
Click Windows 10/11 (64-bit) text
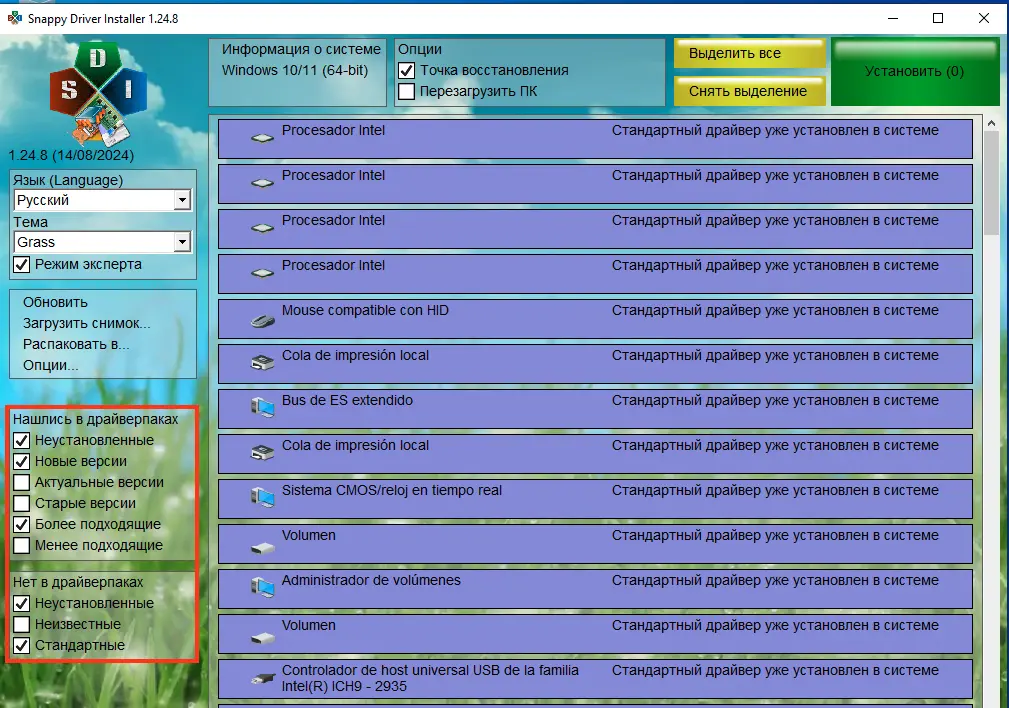(x=295, y=70)
